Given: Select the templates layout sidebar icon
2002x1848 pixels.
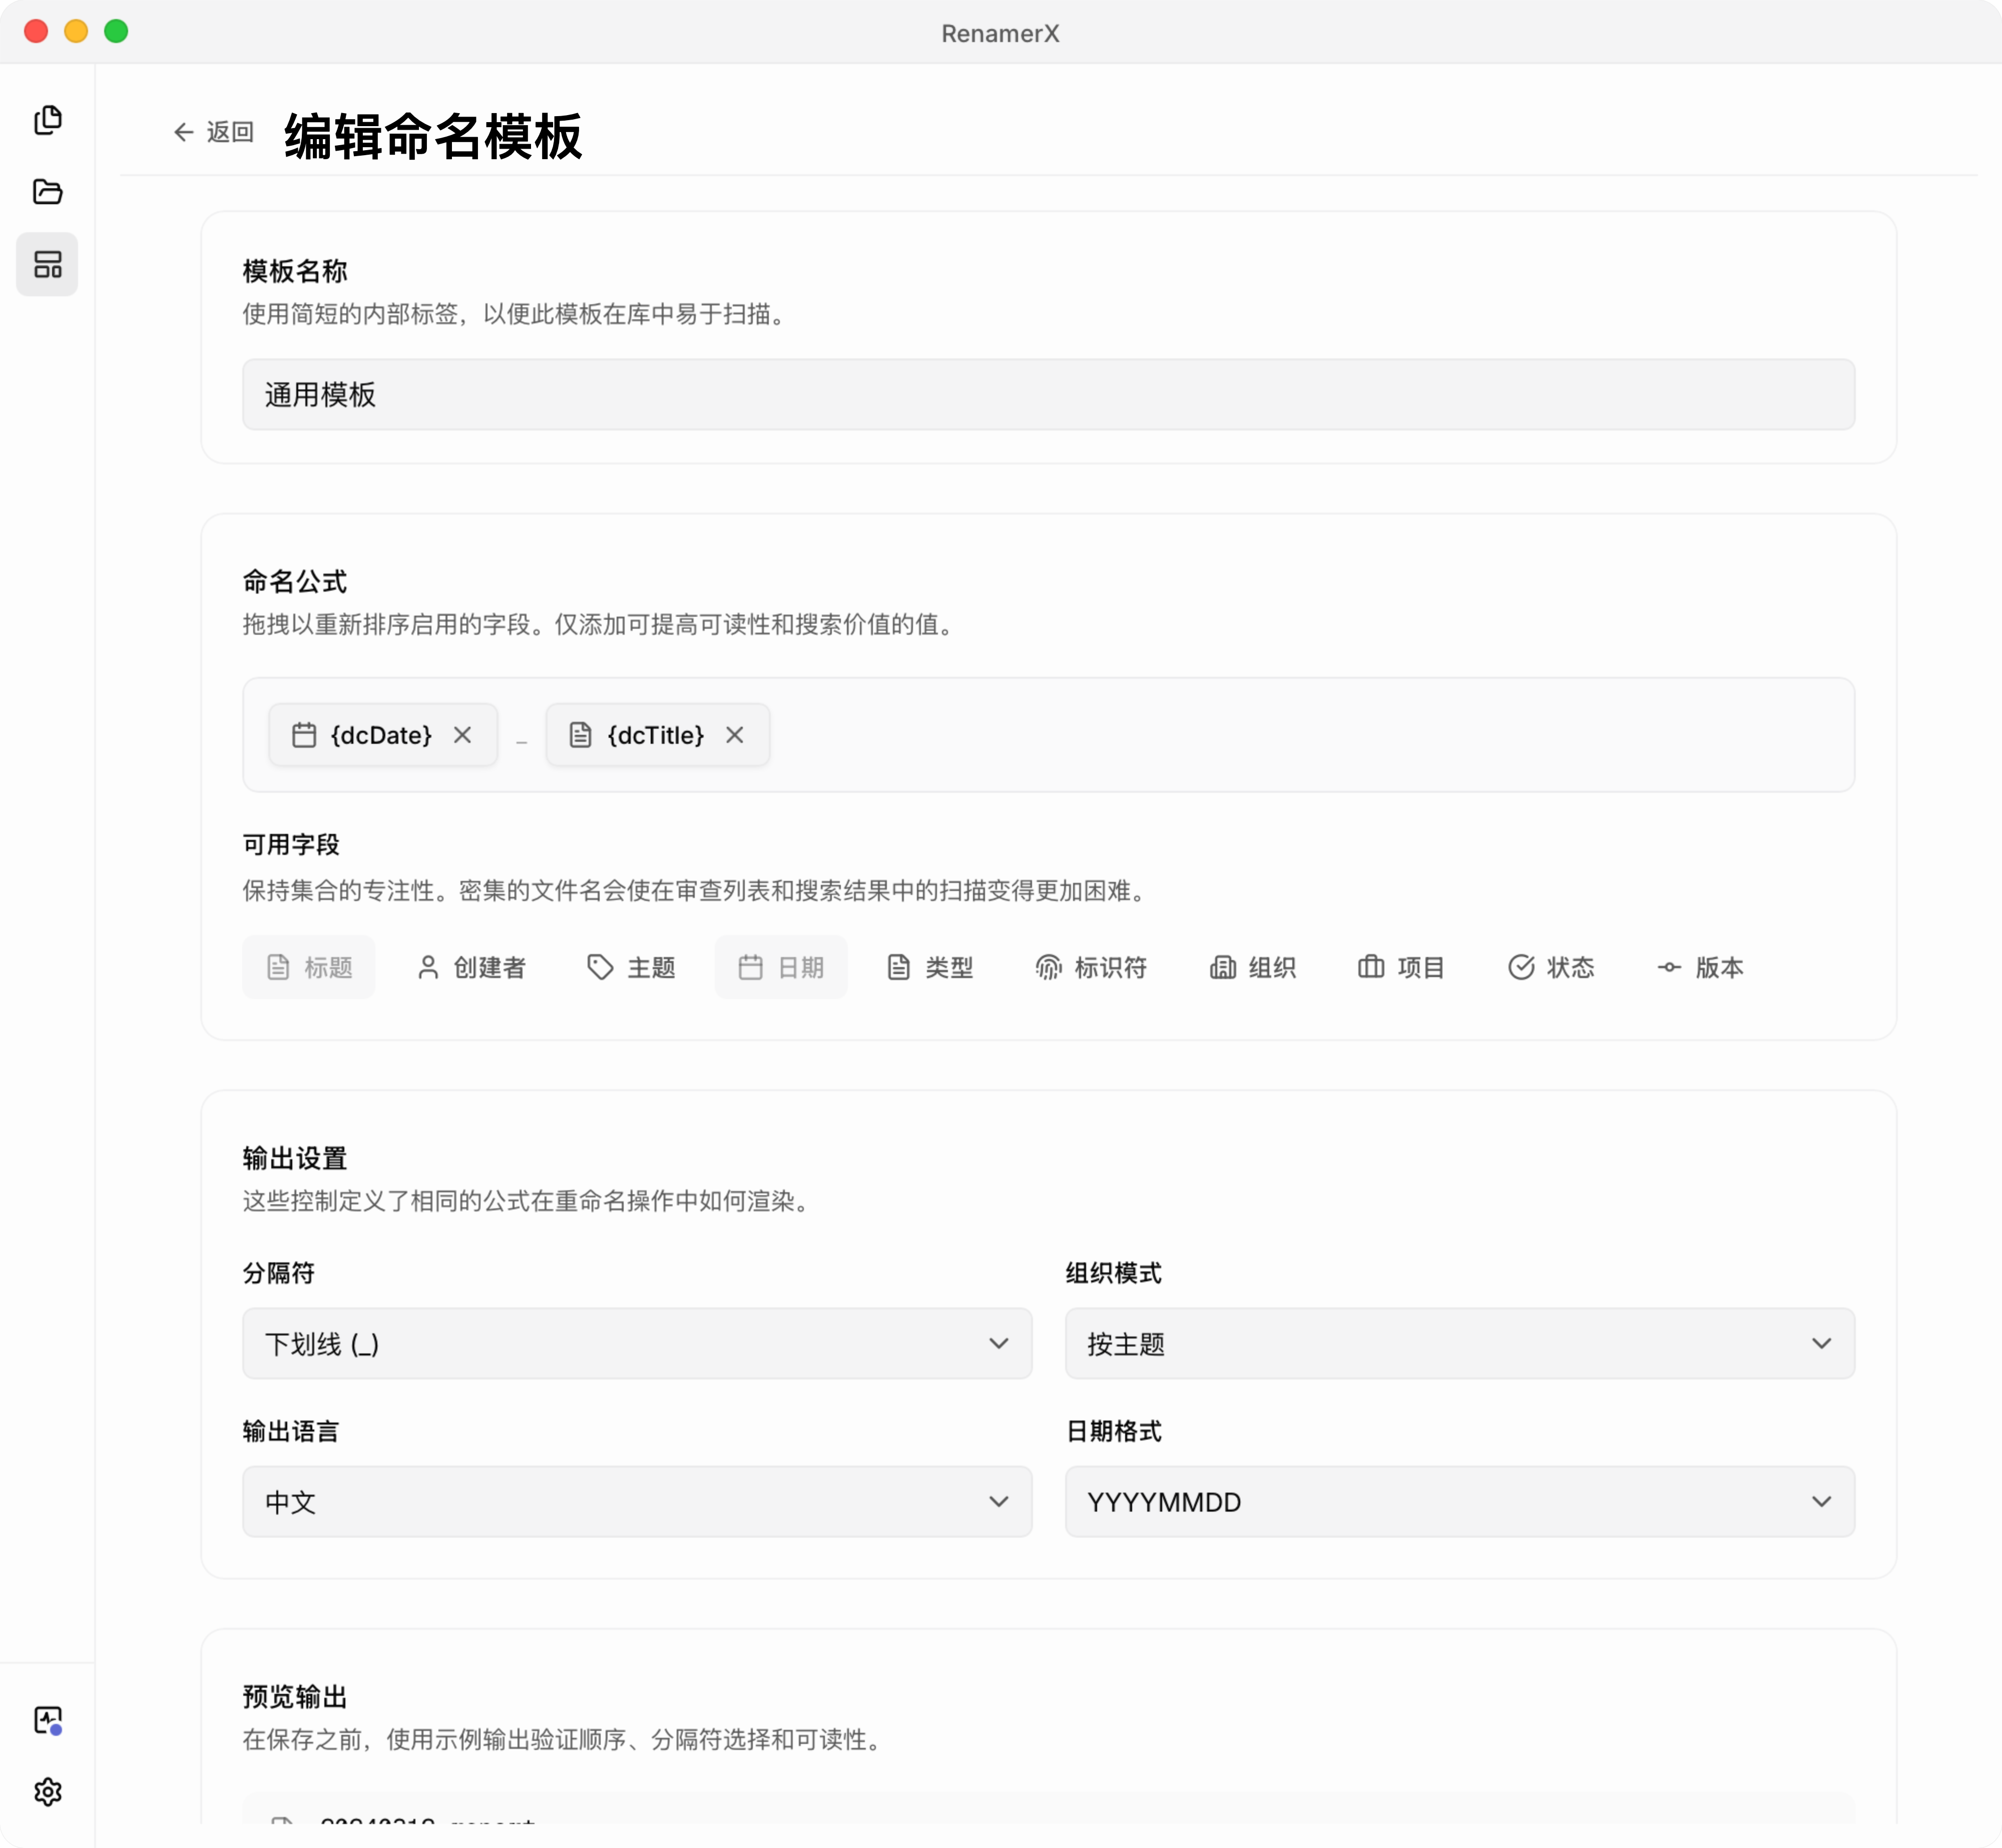Looking at the screenshot, I should (x=47, y=264).
